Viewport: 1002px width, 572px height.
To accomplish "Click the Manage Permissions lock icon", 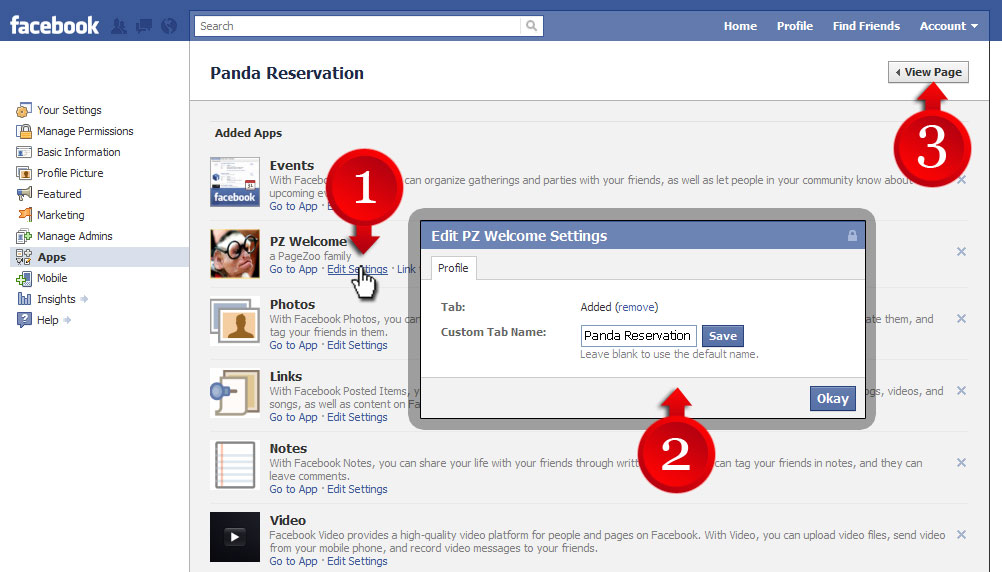I will pos(24,131).
